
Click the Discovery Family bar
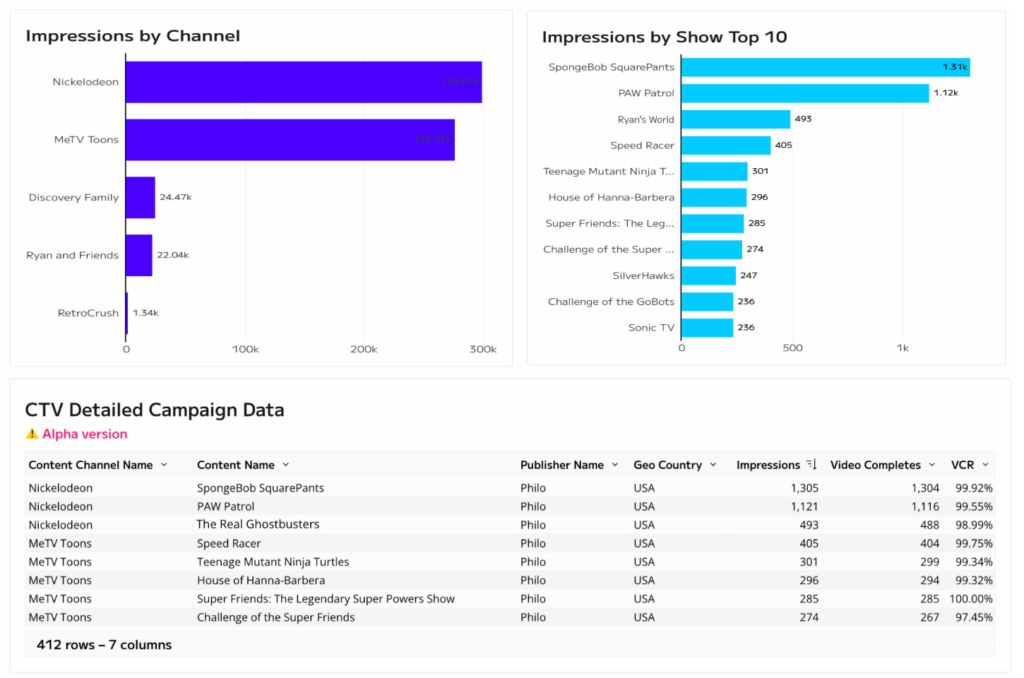(140, 197)
